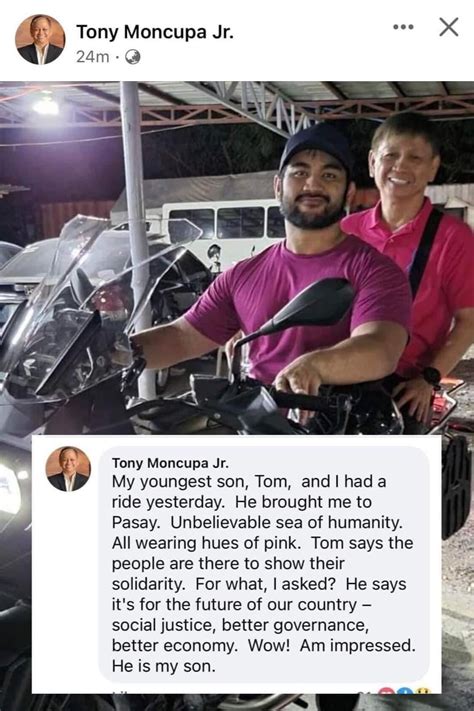Open the three-dots post options menu

point(403,27)
